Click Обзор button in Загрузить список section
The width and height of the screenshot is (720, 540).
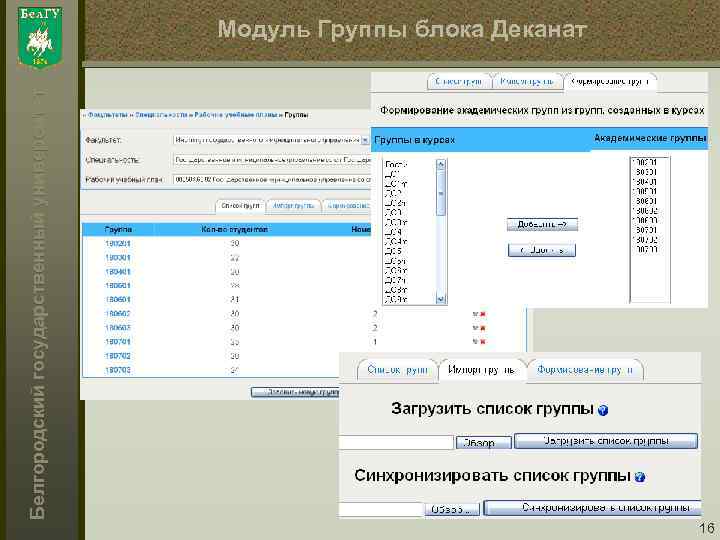(x=484, y=443)
